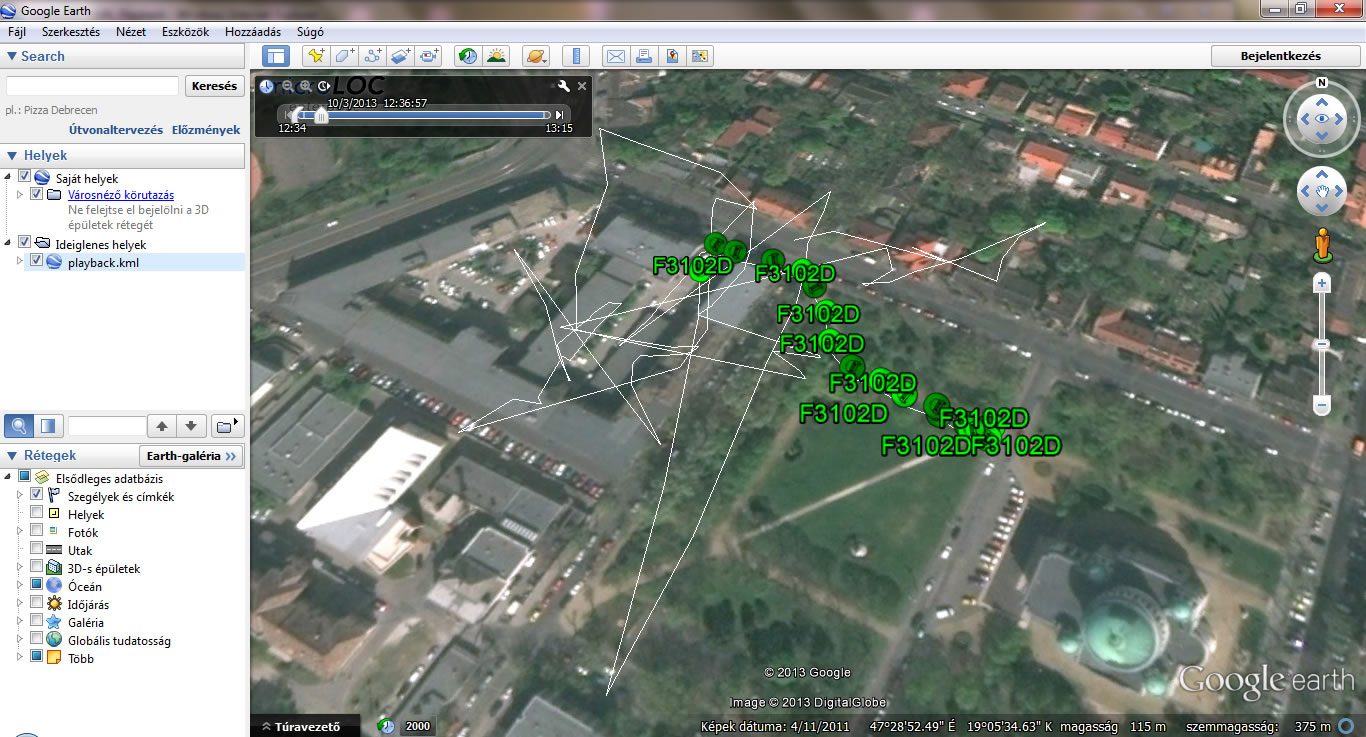This screenshot has height=737, width=1366.
Task: Open the Hozzáadás menu
Action: tap(253, 32)
